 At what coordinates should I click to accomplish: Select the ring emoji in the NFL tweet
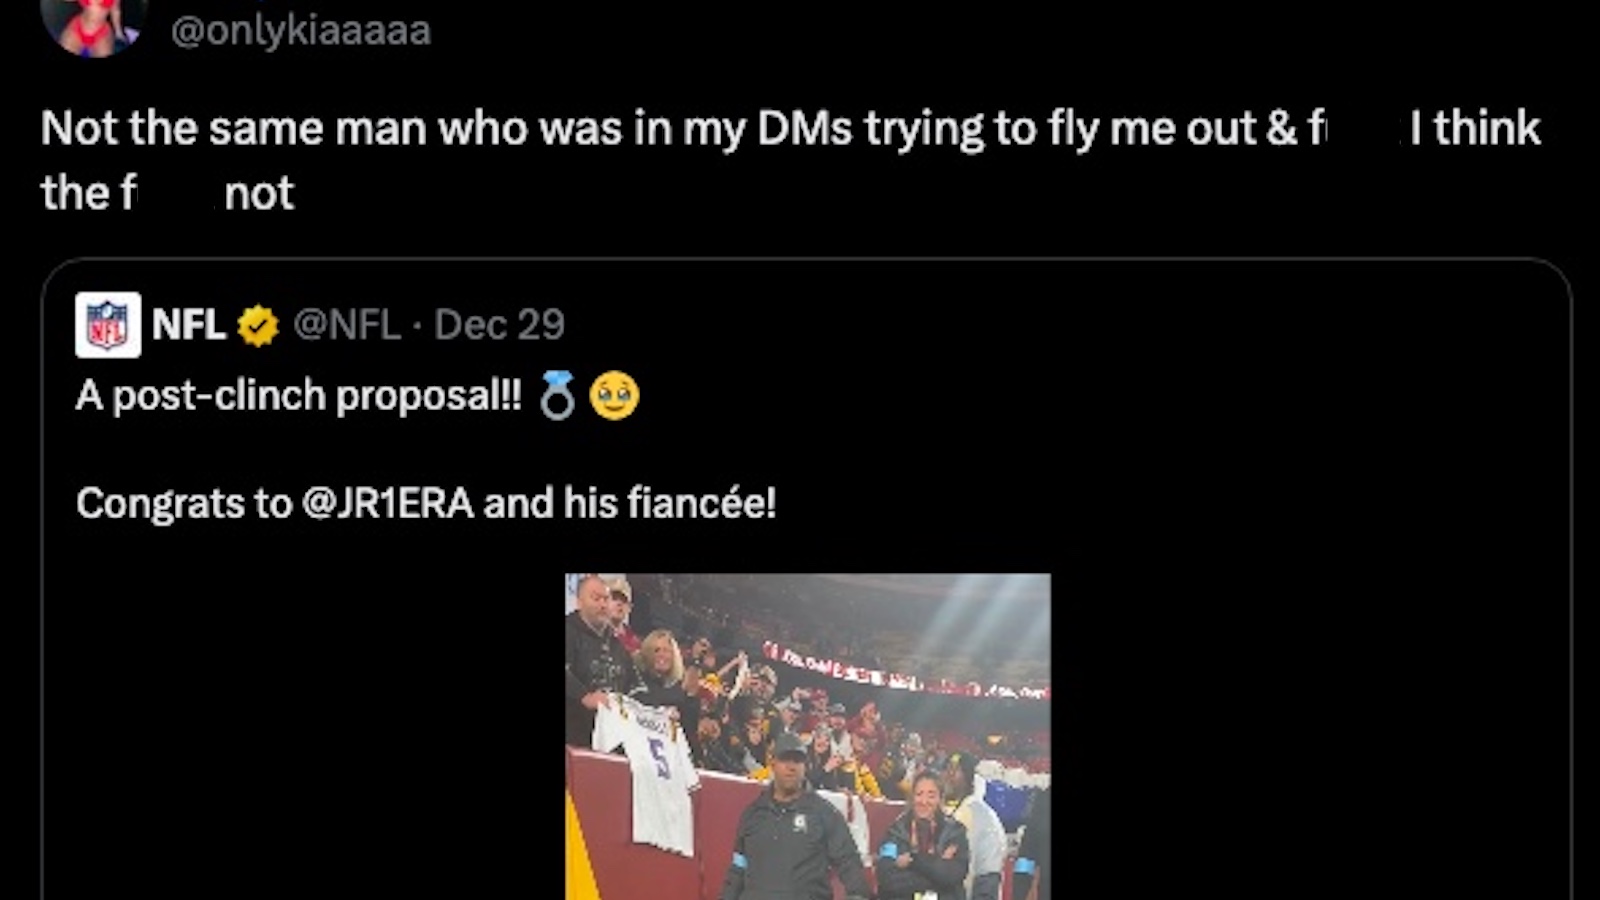[556, 394]
